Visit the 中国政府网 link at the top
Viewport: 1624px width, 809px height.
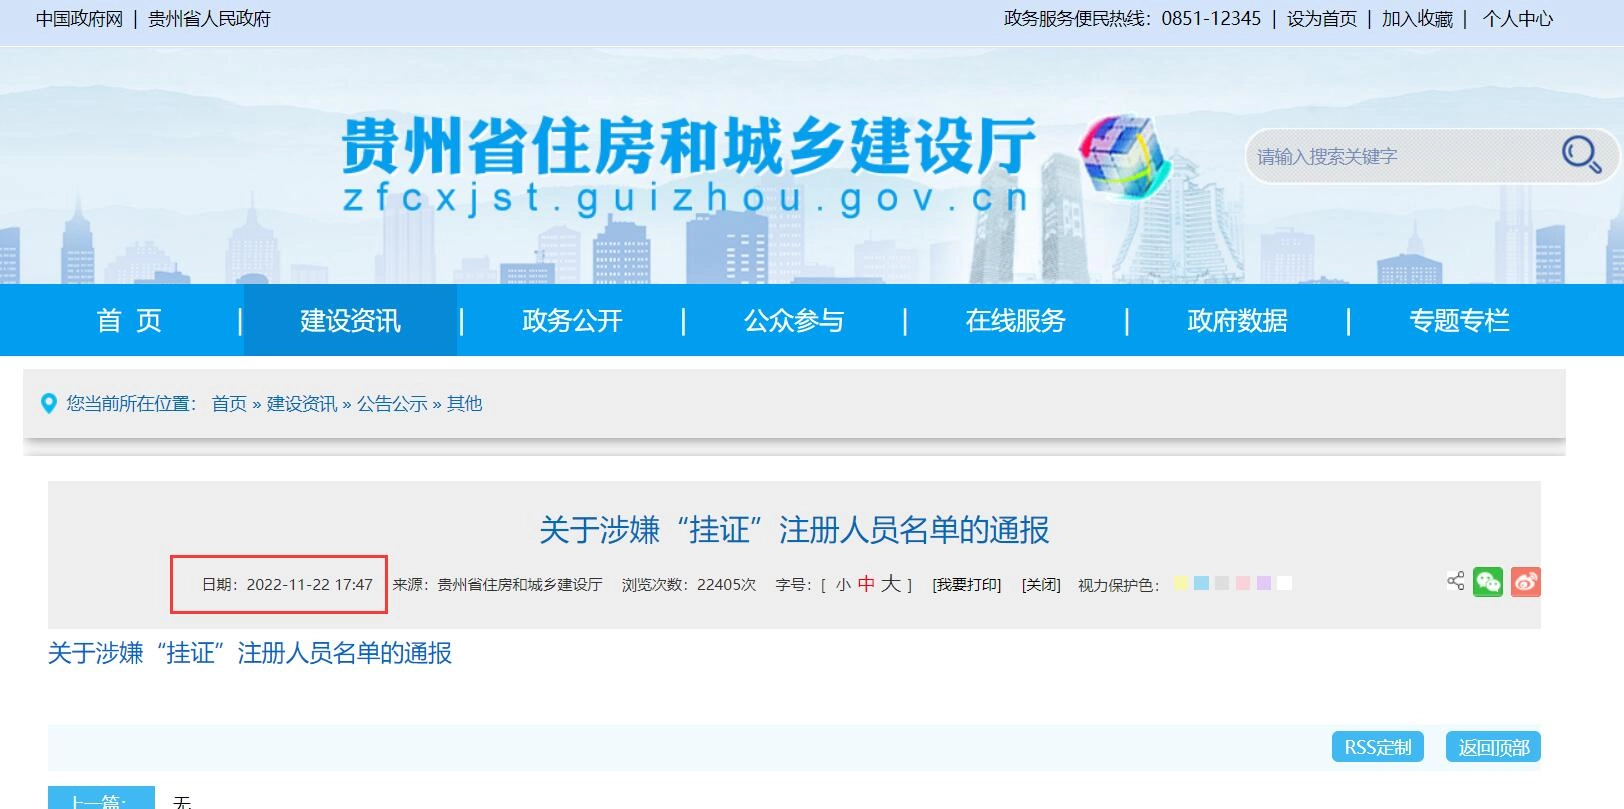(79, 19)
